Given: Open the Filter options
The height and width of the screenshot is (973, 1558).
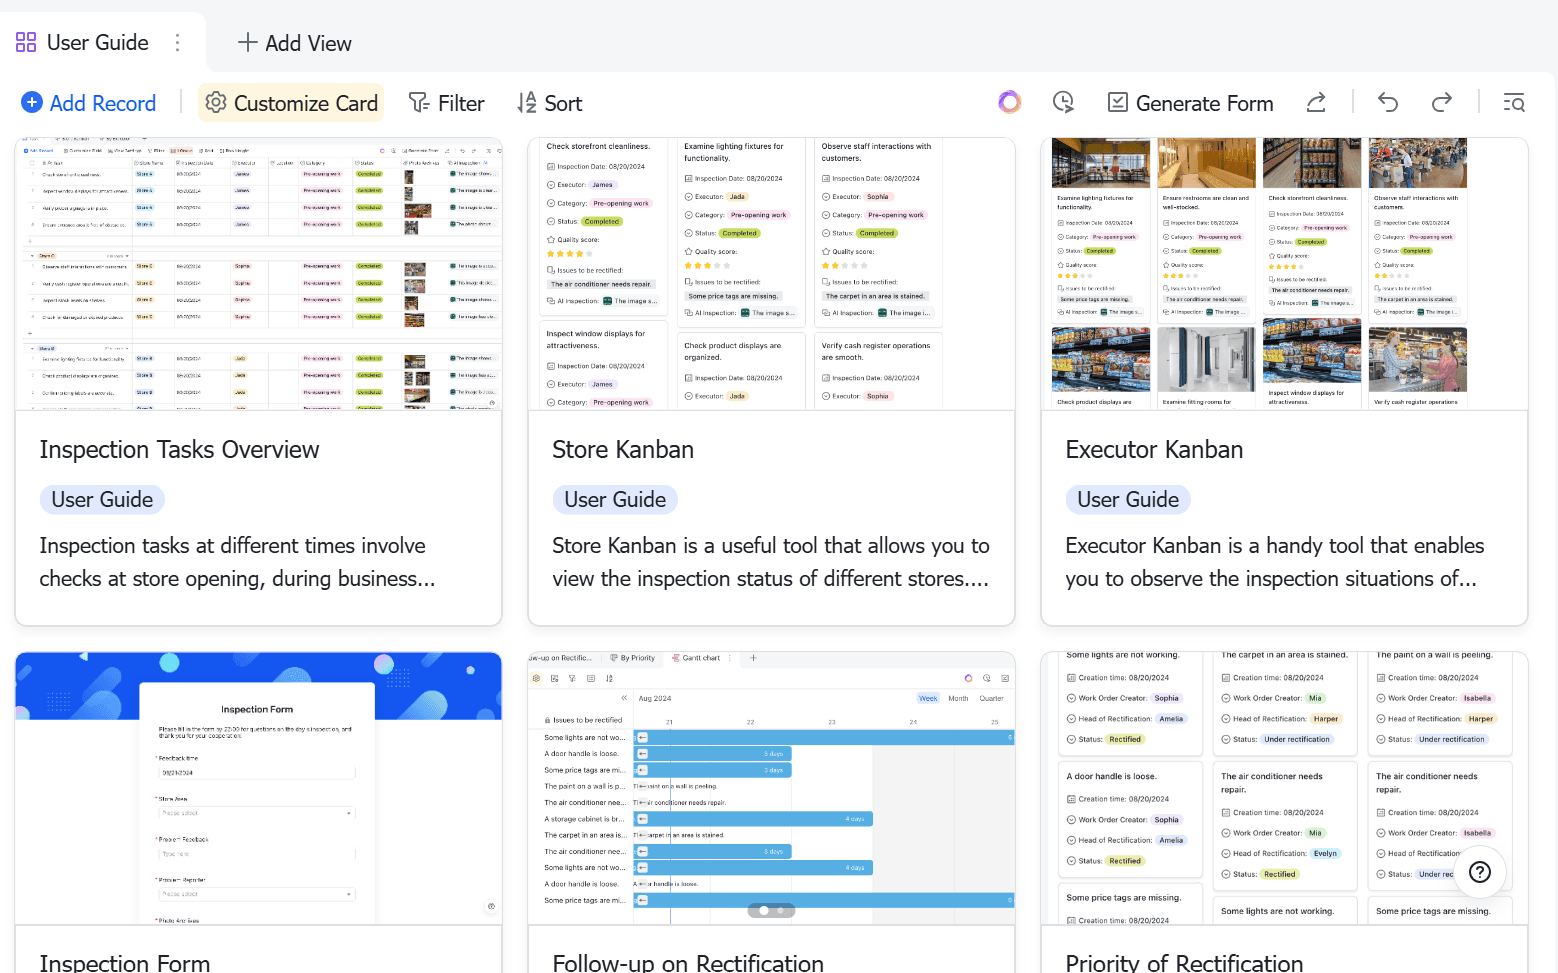Looking at the screenshot, I should point(446,103).
